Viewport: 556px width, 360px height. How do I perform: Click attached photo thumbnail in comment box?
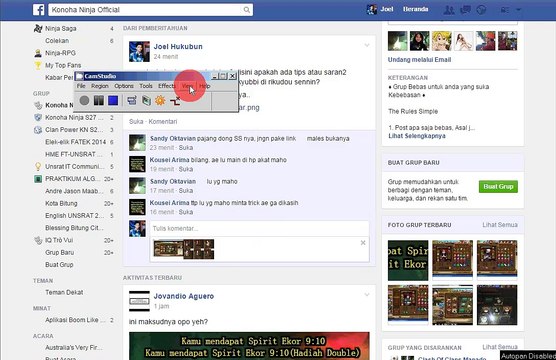(184, 249)
